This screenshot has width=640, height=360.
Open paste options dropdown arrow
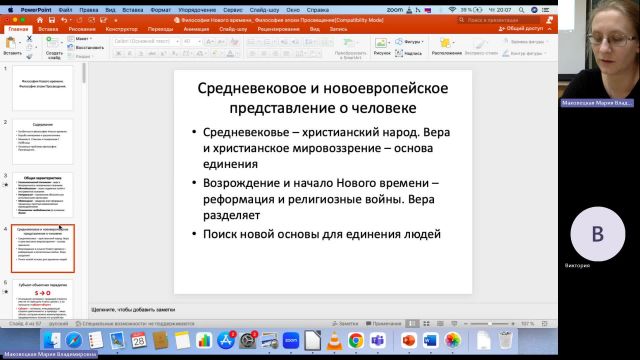pyautogui.click(x=19, y=42)
